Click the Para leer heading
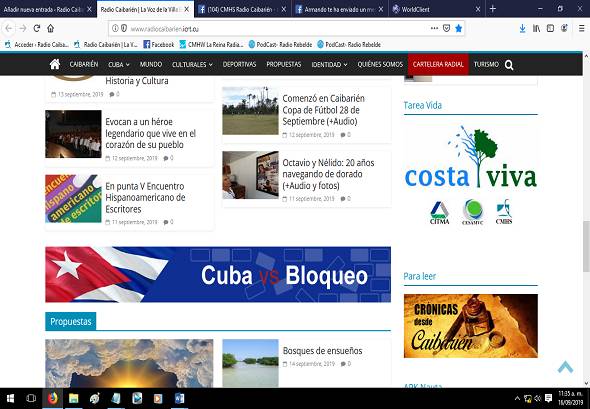Viewport: 590px width, 409px height. click(x=420, y=276)
